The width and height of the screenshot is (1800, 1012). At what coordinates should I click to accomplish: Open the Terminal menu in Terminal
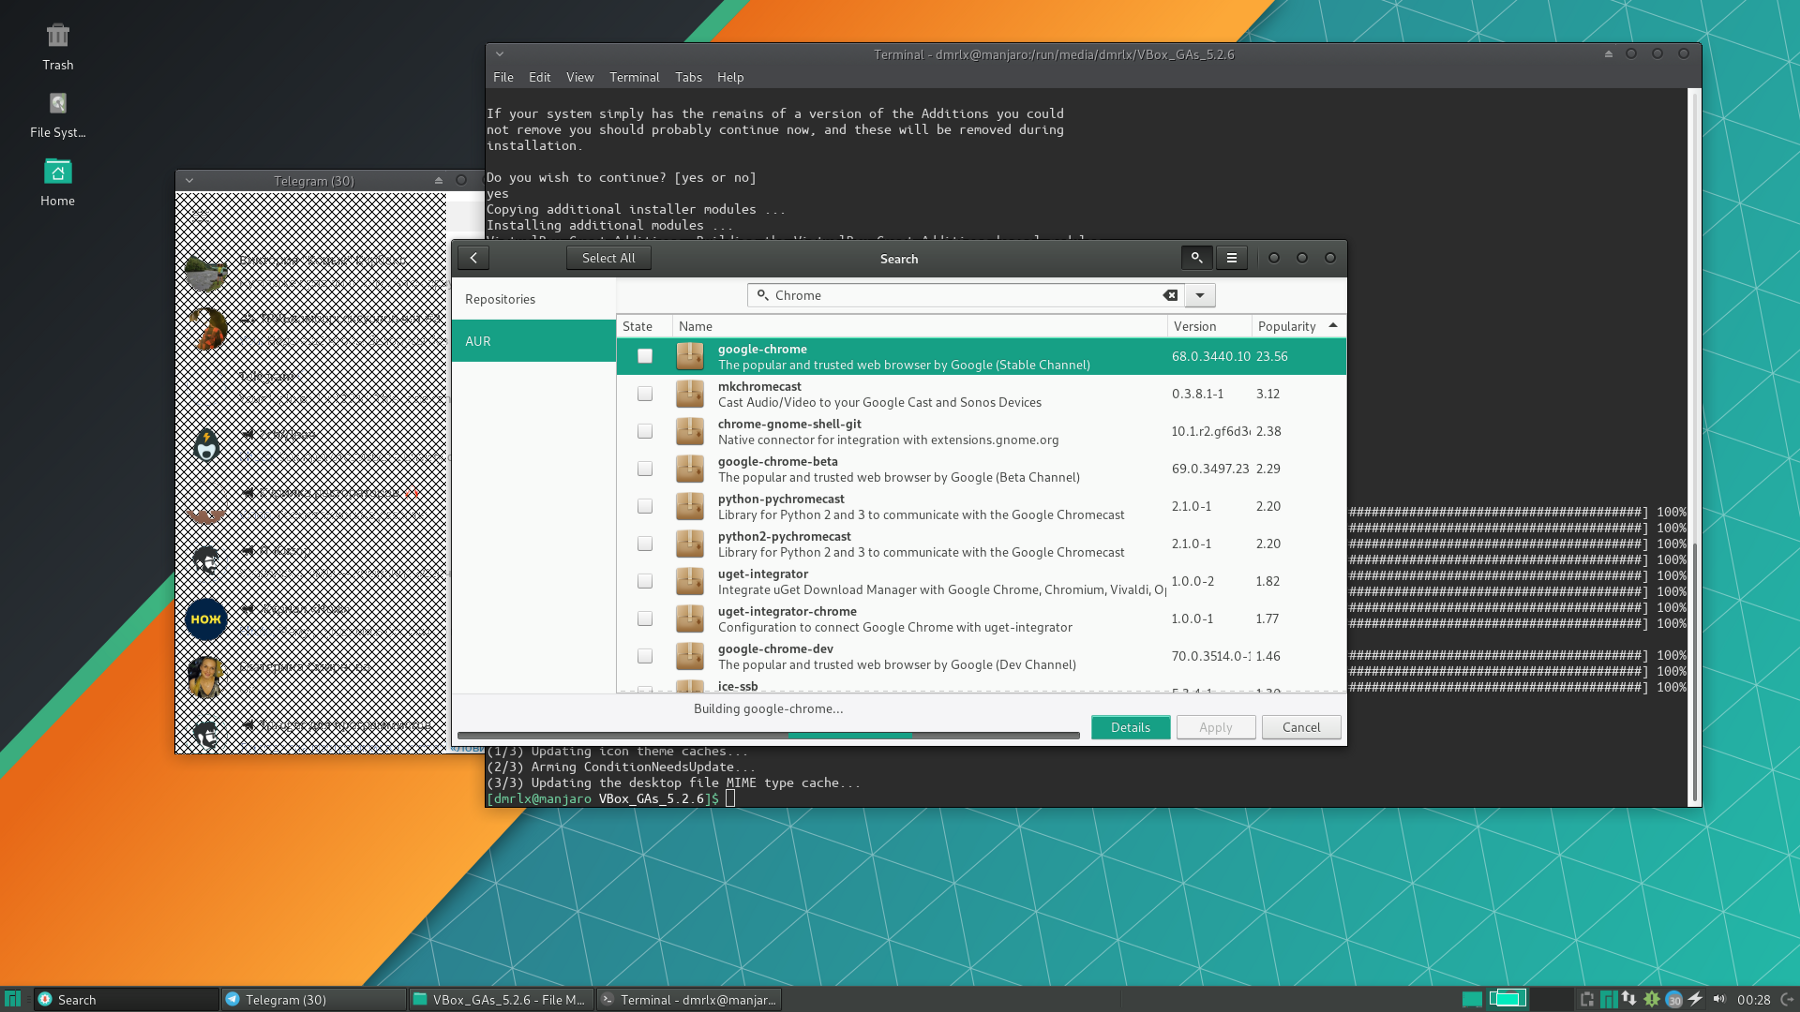(x=634, y=77)
